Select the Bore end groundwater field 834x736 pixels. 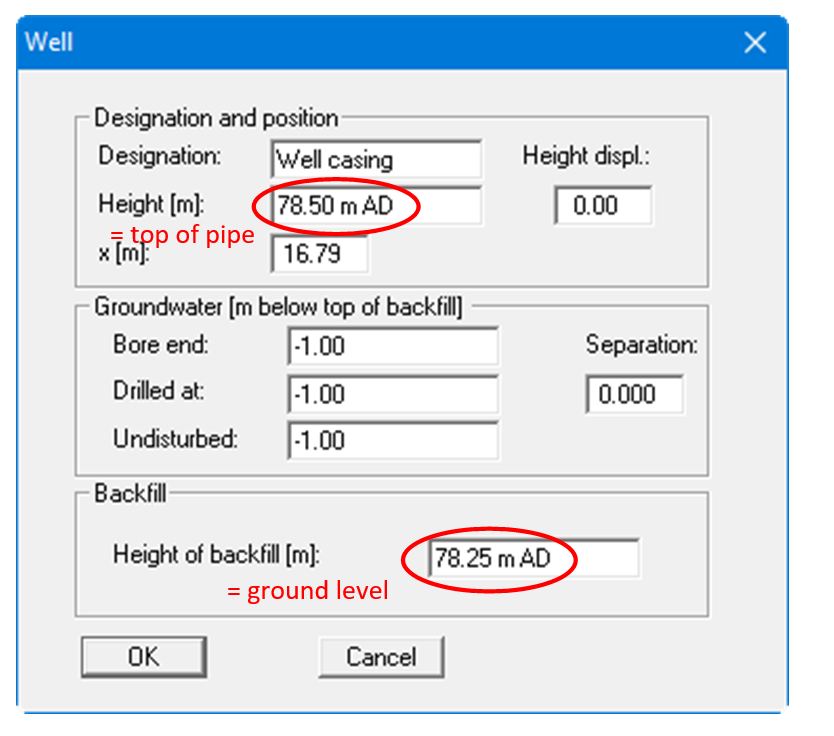tap(391, 347)
